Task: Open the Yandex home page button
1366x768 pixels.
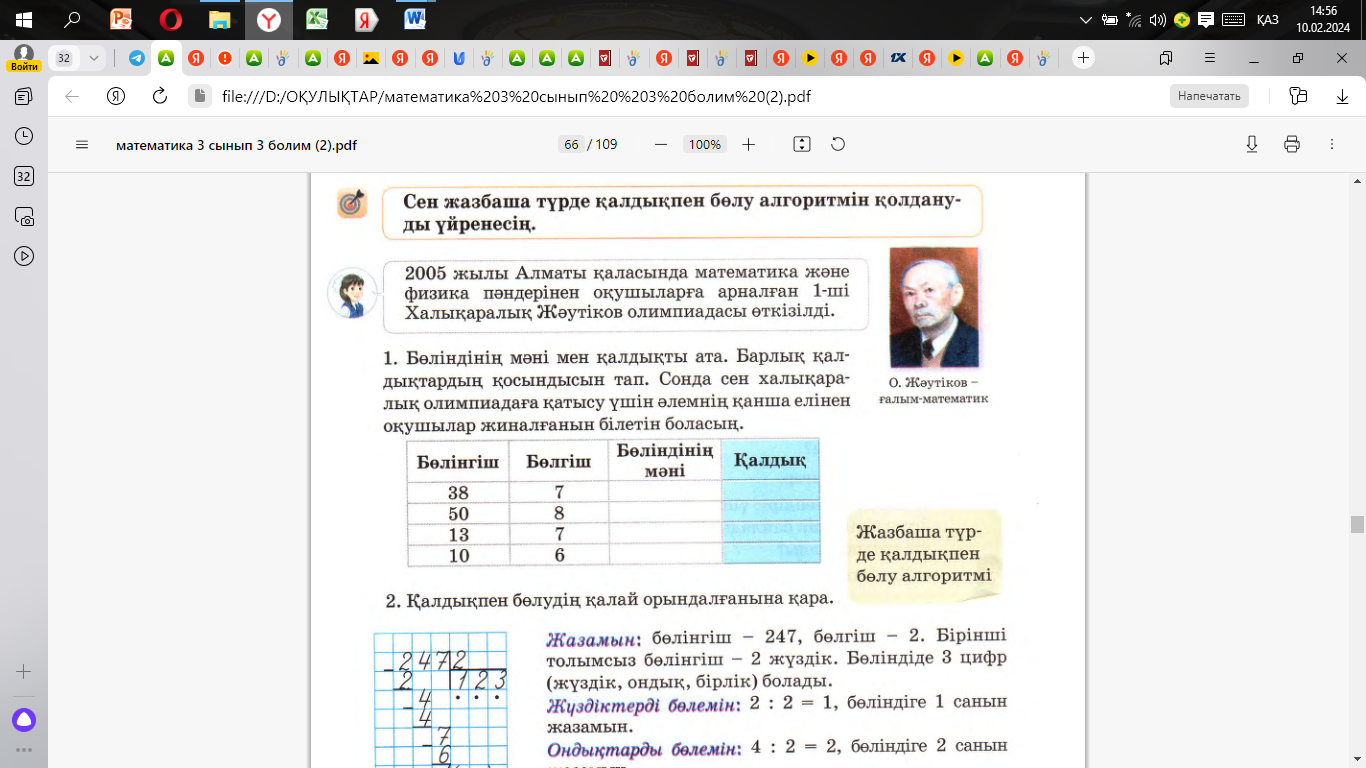Action: tap(116, 96)
